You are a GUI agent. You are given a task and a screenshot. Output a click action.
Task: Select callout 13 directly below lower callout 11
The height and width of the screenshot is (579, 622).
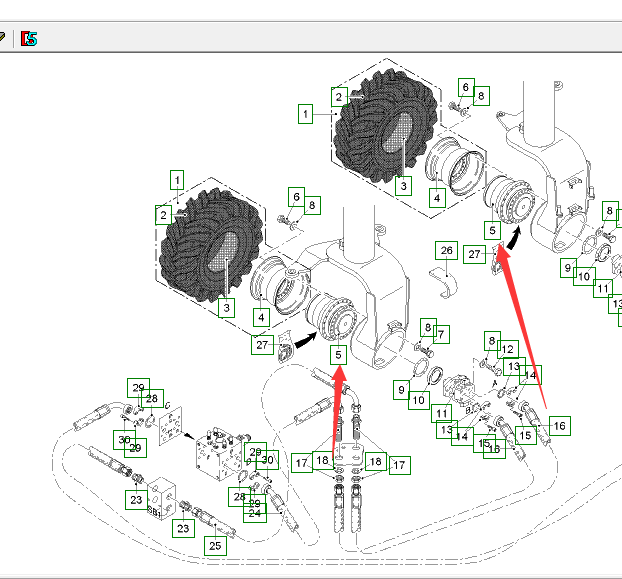447,429
